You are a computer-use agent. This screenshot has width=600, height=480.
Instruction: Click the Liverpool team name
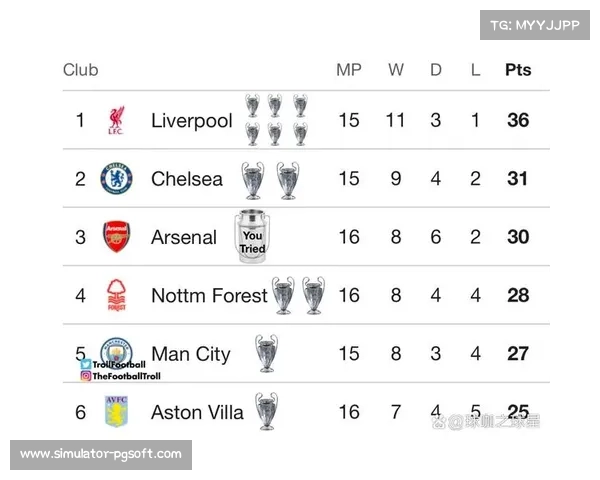click(x=191, y=121)
